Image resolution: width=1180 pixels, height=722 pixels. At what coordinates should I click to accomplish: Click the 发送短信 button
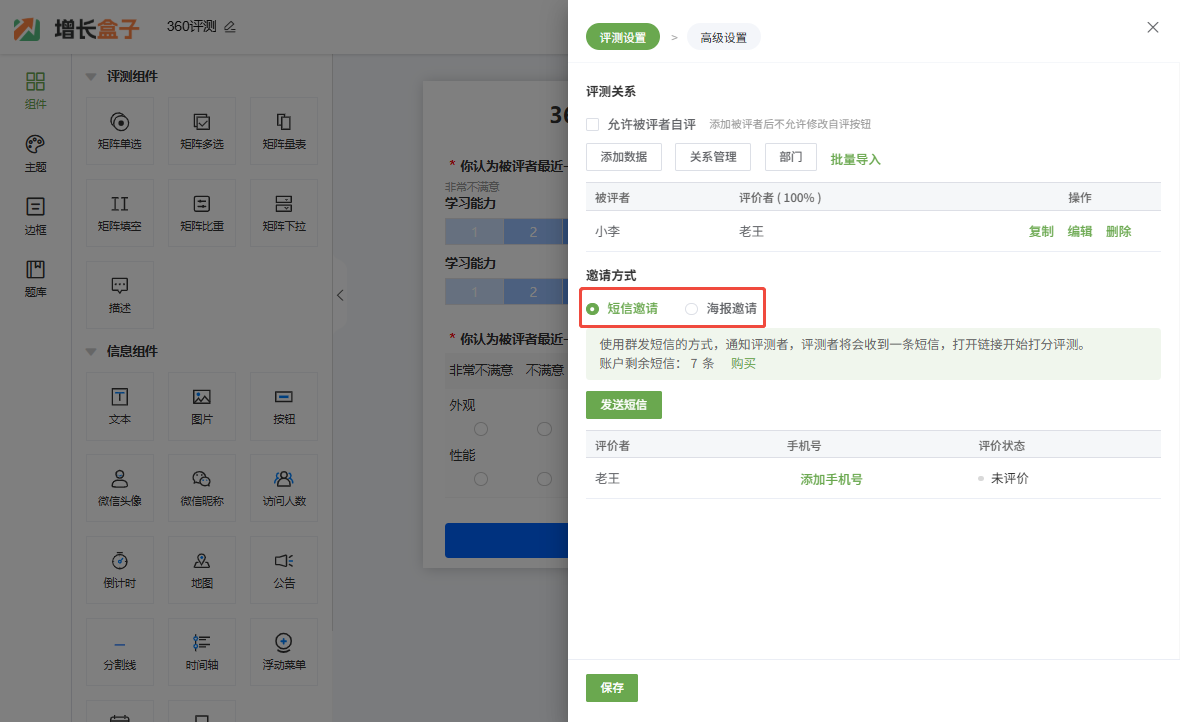click(624, 404)
